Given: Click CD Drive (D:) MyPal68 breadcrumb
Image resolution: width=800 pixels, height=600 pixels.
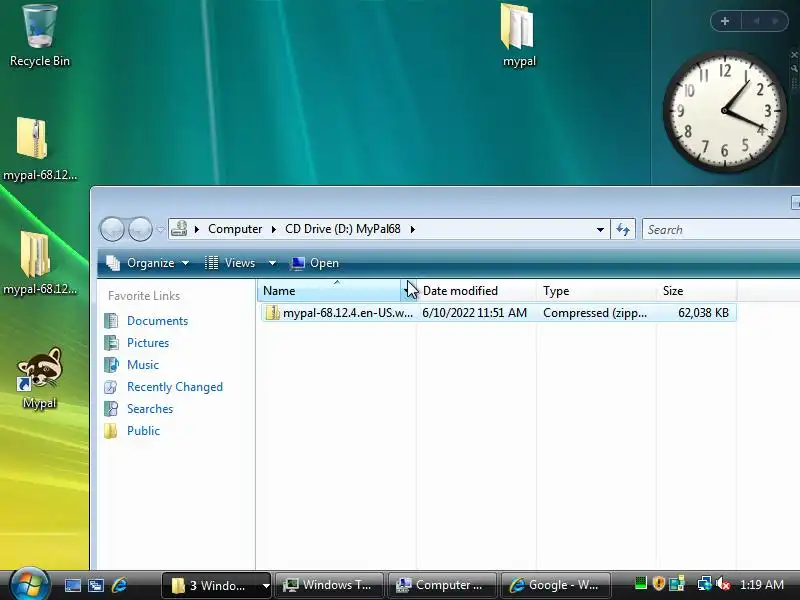Looking at the screenshot, I should (x=343, y=229).
